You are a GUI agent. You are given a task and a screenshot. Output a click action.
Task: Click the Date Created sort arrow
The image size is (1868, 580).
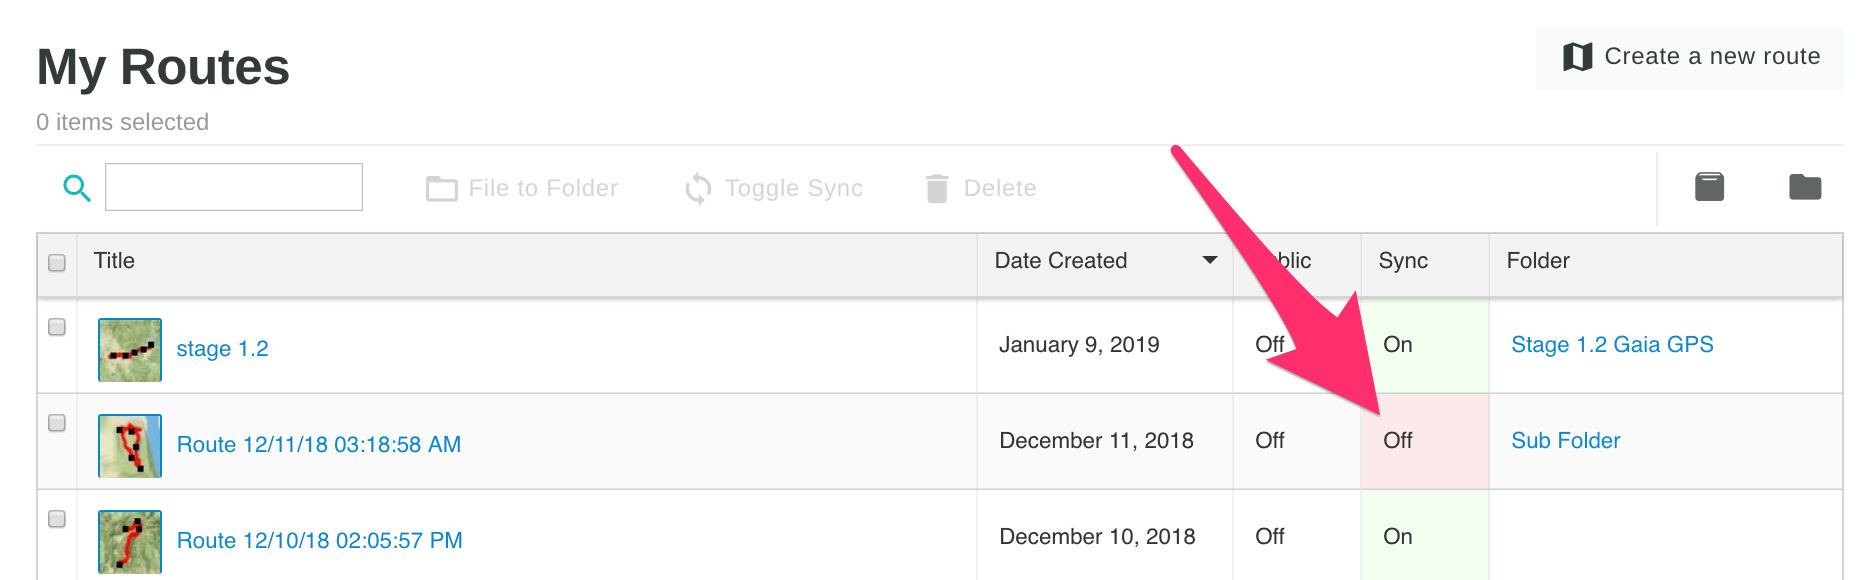[1209, 260]
